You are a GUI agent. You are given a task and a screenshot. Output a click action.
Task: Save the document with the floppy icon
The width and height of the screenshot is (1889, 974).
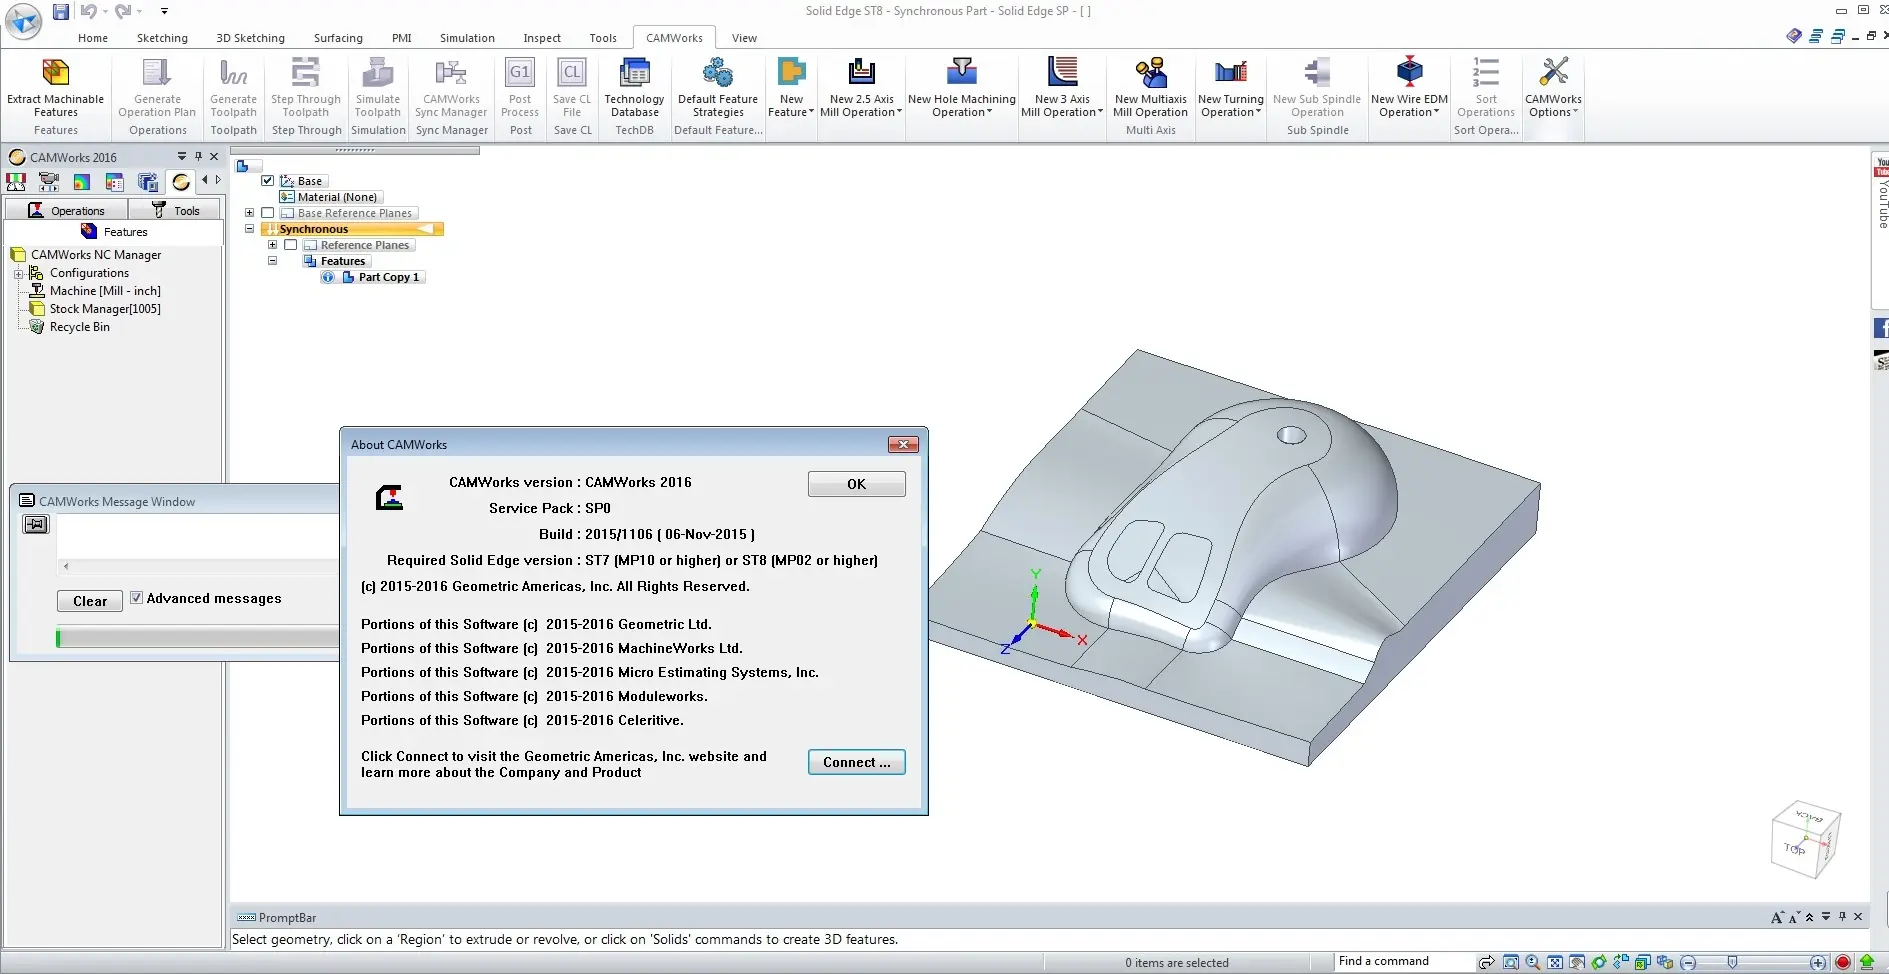61,12
